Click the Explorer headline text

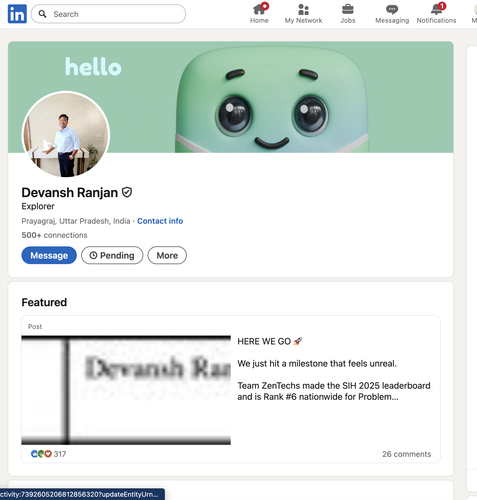tap(38, 206)
